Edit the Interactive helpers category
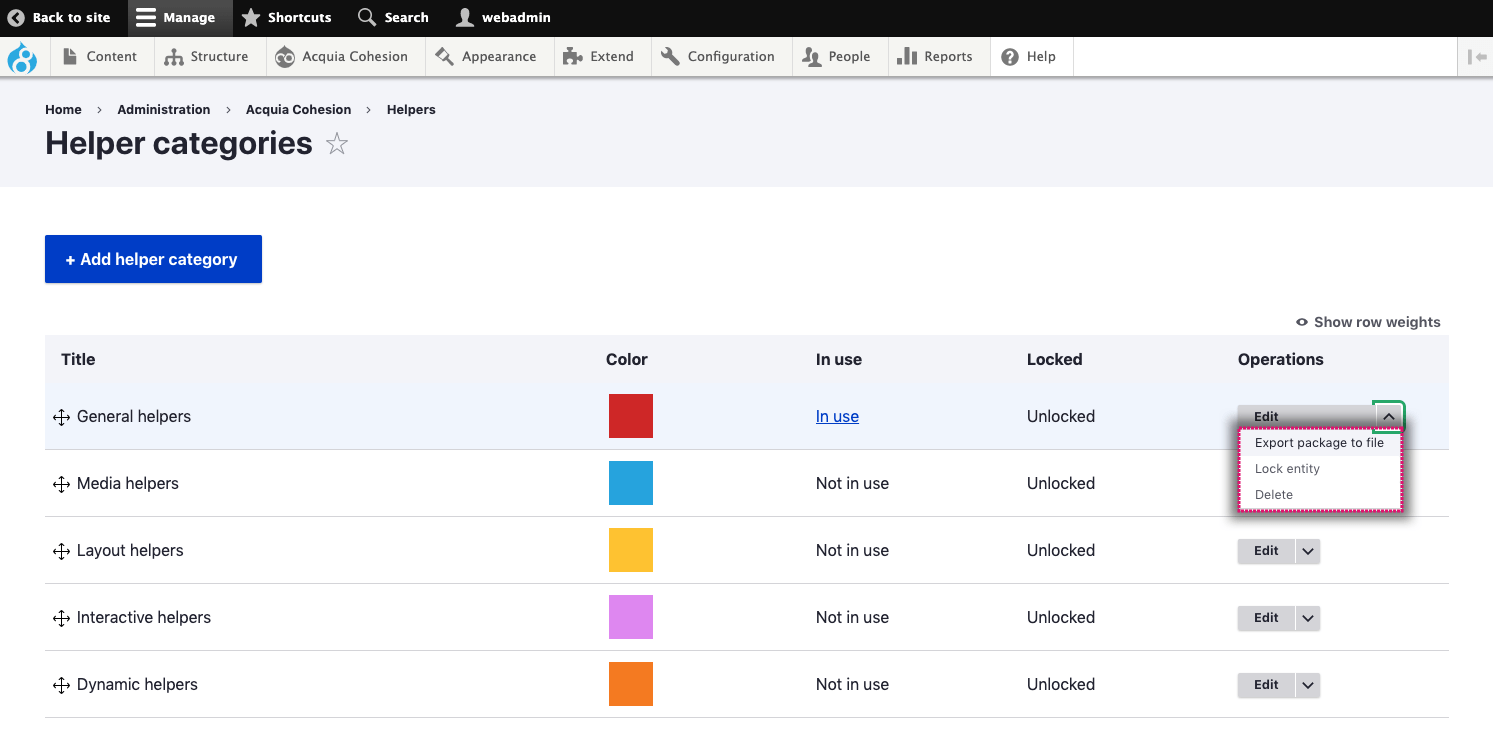 1266,618
